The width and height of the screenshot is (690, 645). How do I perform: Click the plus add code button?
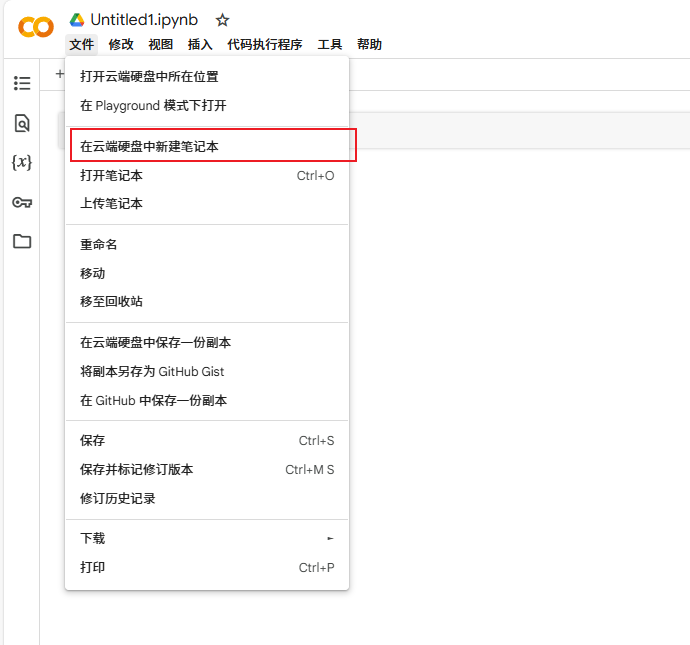pyautogui.click(x=59, y=74)
